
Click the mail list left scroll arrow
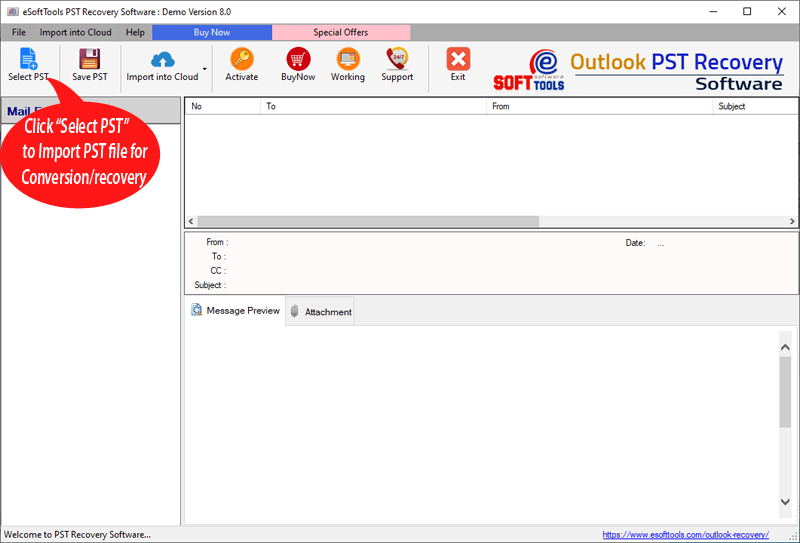point(191,221)
